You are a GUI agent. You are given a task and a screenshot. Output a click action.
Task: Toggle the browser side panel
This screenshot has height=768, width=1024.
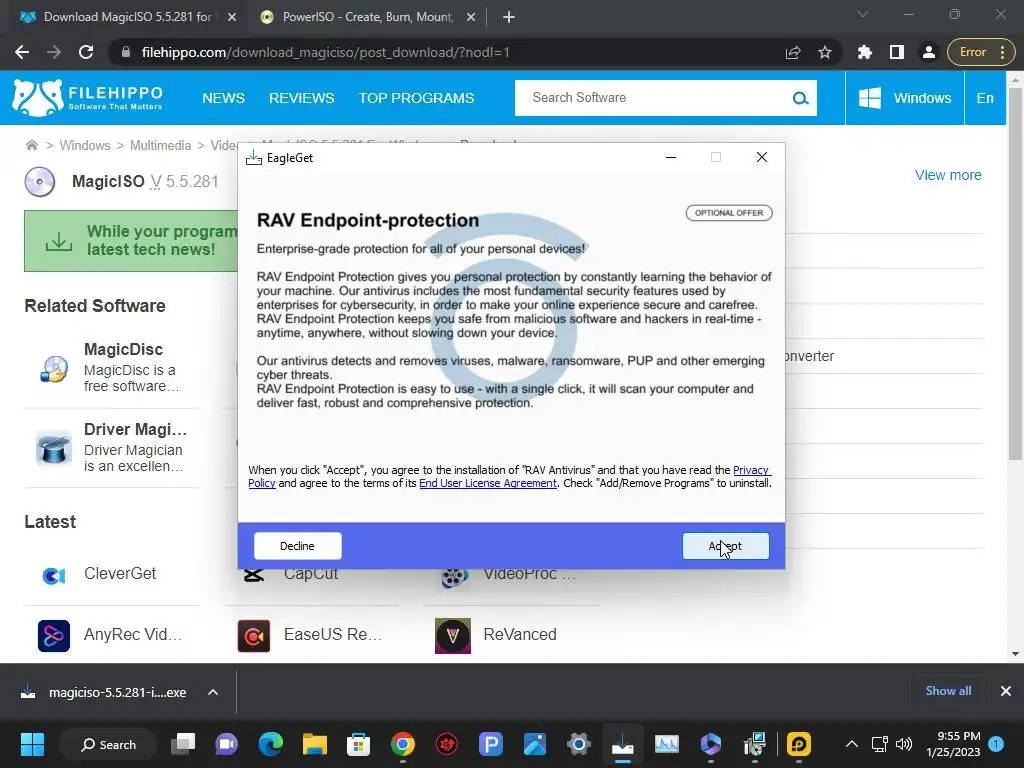pyautogui.click(x=897, y=52)
